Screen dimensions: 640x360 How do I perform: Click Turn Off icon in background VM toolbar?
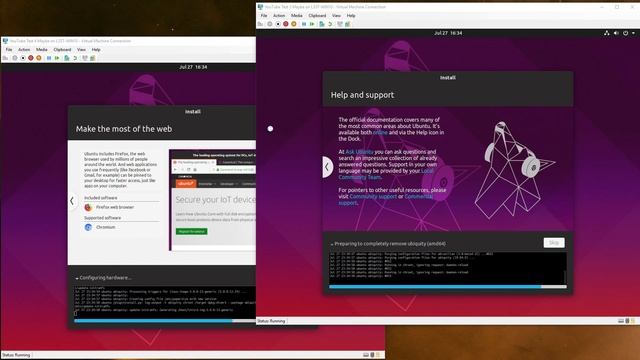(x=23, y=58)
